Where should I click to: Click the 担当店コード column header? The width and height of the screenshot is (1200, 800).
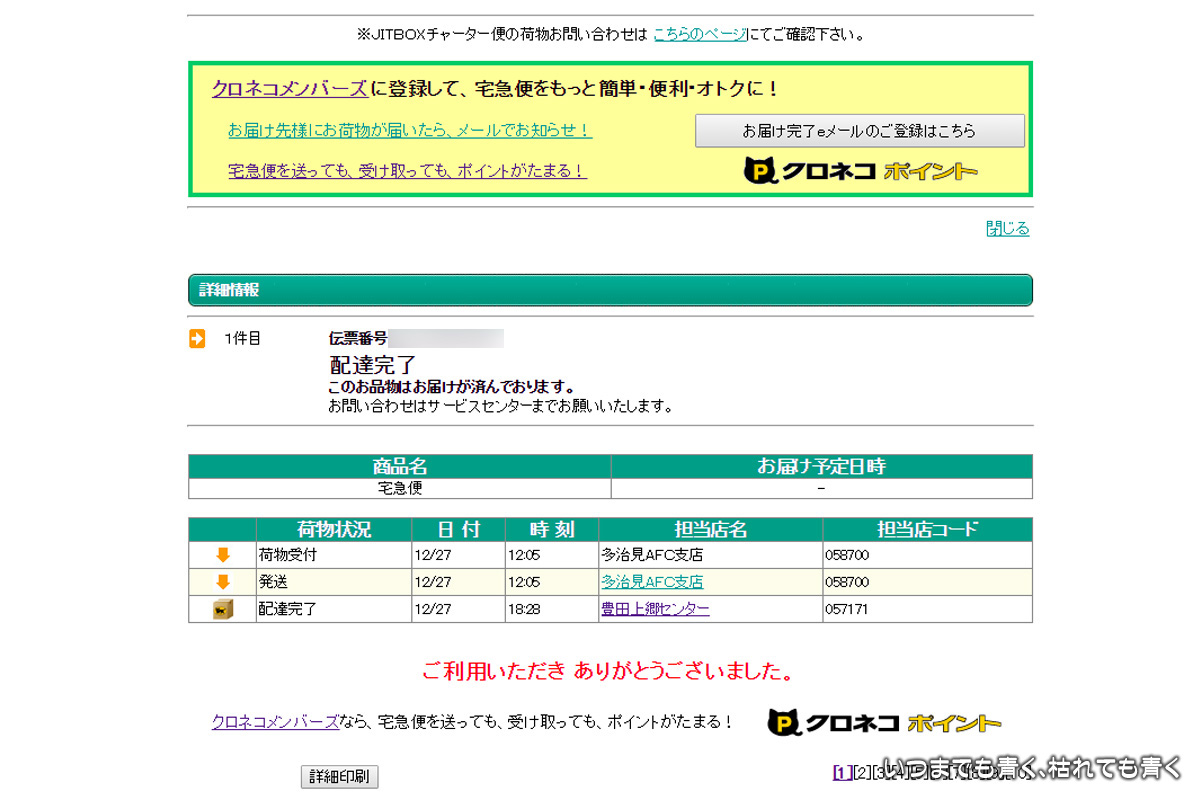point(926,530)
